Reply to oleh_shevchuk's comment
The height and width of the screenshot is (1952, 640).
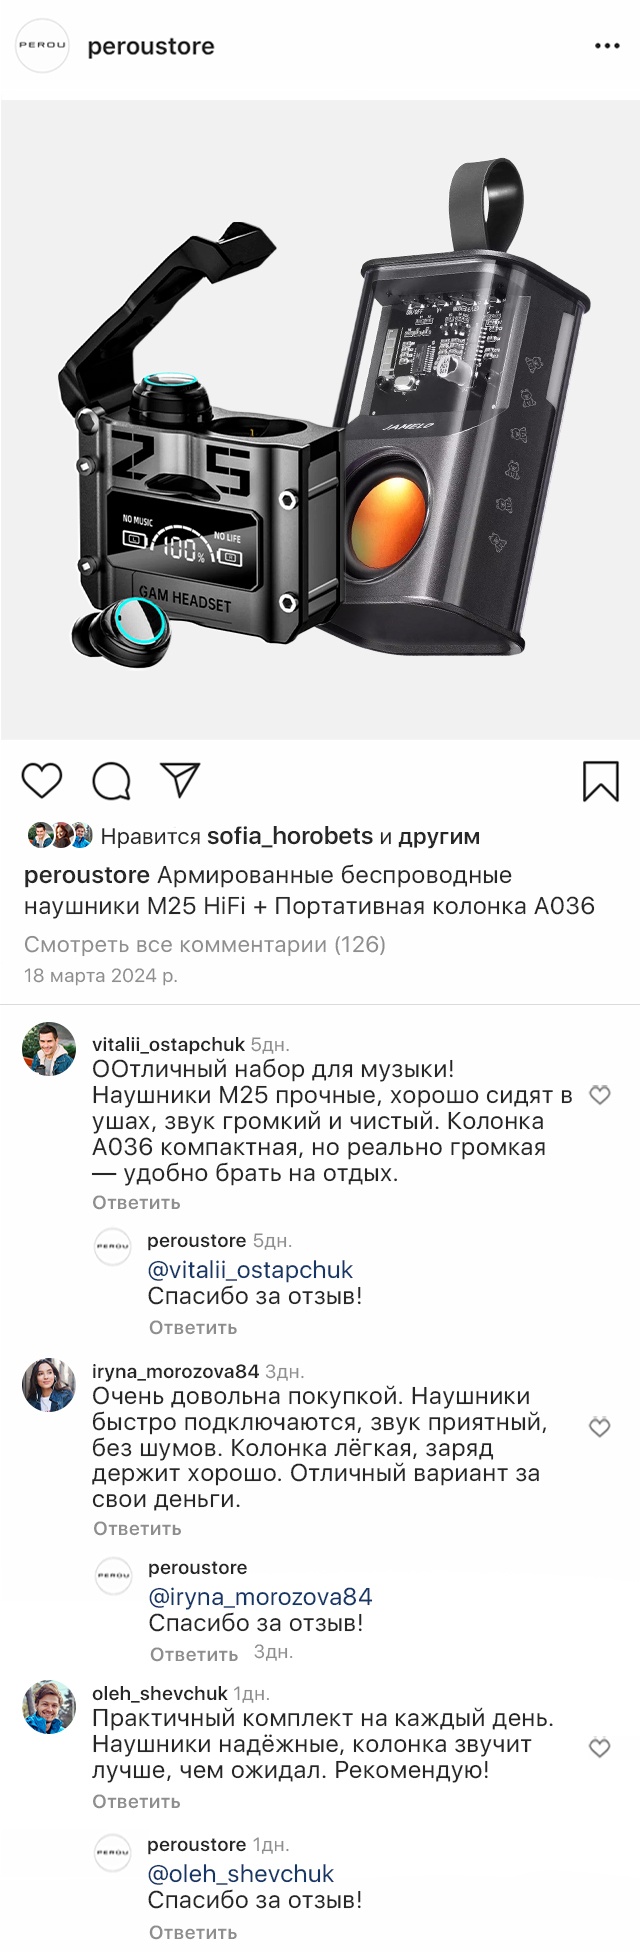click(136, 1801)
